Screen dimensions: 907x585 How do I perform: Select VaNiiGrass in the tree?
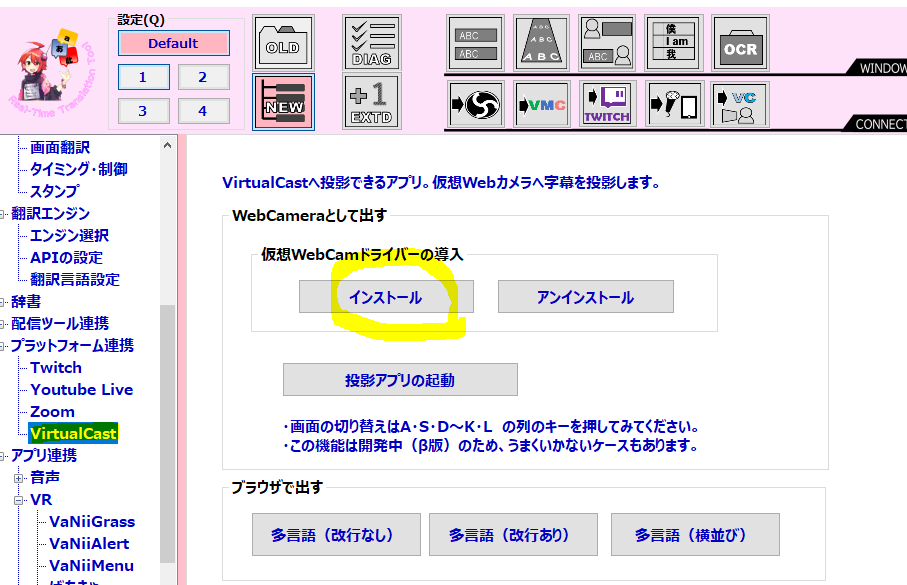tap(92, 521)
